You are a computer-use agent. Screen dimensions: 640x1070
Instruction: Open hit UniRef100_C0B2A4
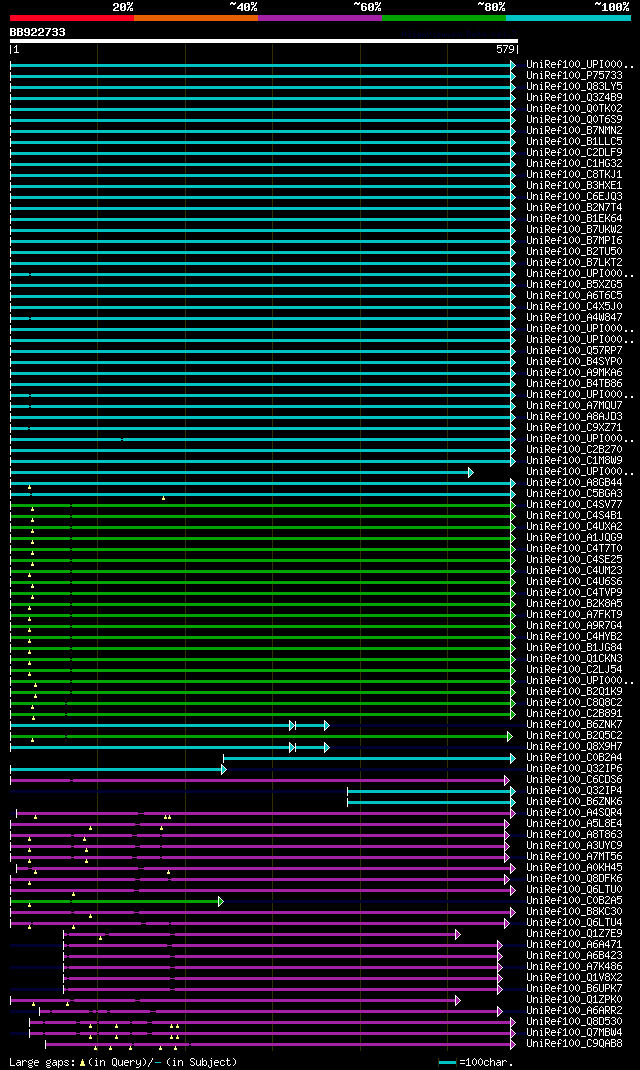574,757
